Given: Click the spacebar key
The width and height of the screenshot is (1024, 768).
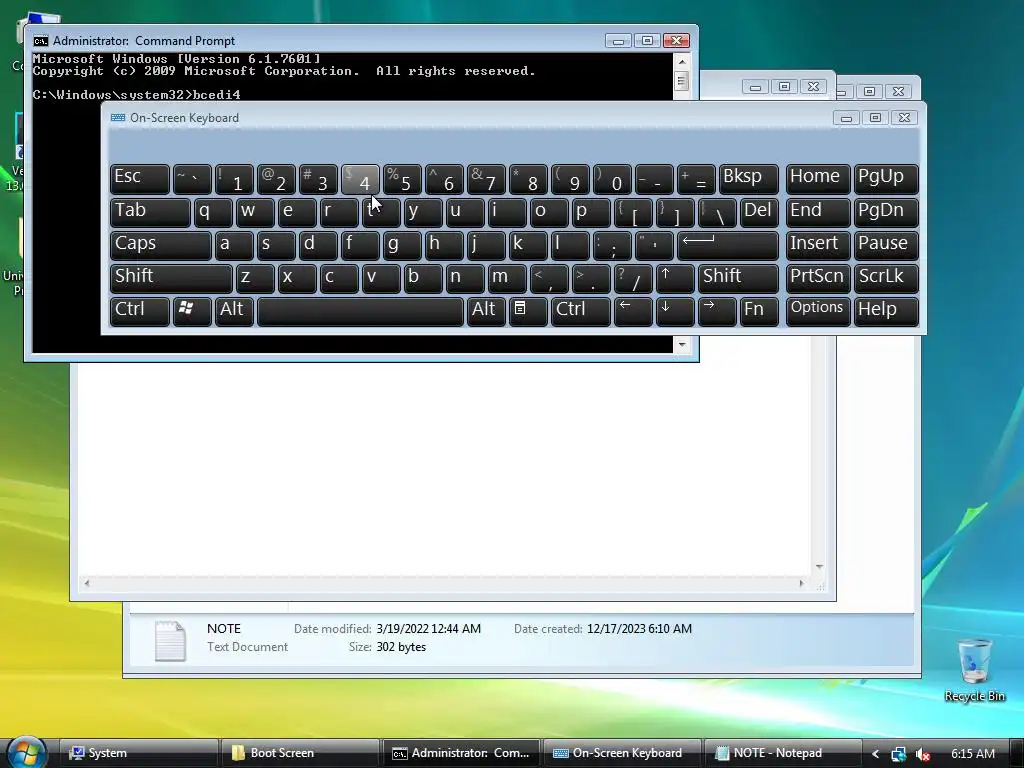Looking at the screenshot, I should [x=360, y=311].
